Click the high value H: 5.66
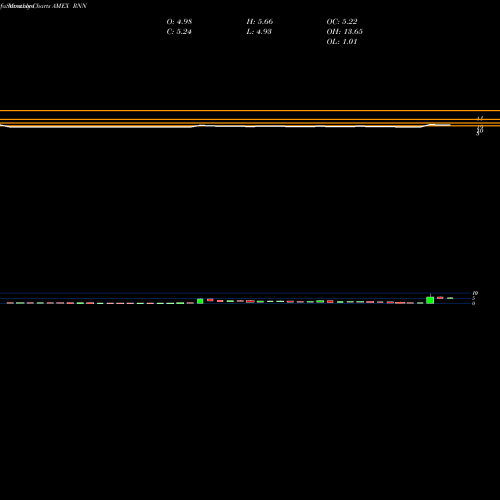The width and height of the screenshot is (500, 500). (x=260, y=22)
